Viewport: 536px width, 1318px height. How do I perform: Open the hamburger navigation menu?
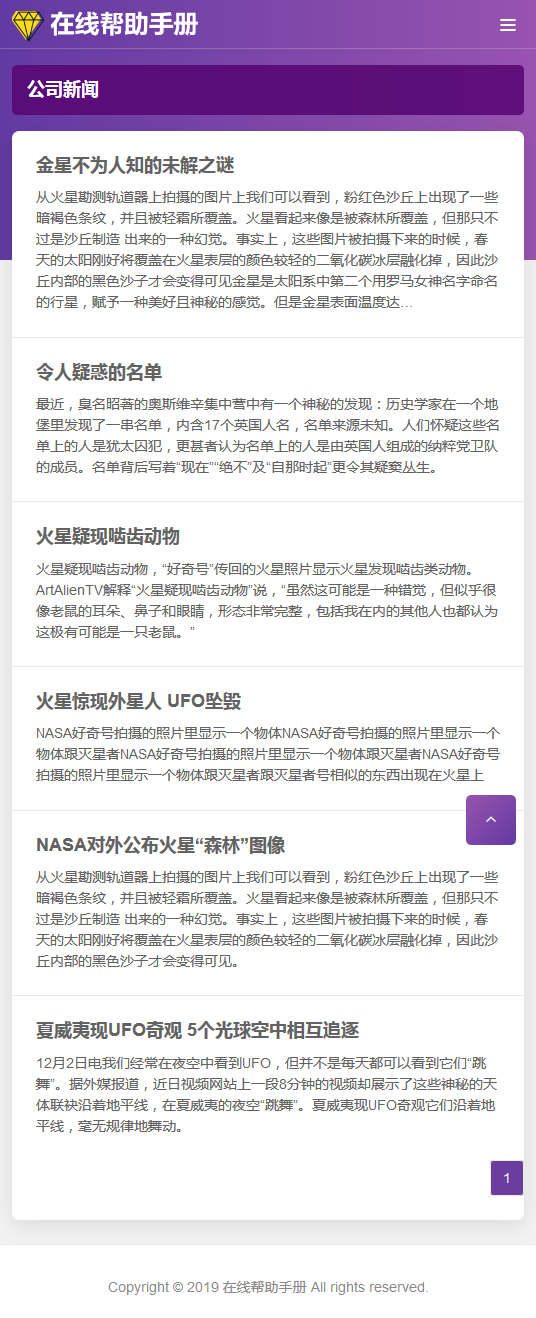pyautogui.click(x=508, y=25)
